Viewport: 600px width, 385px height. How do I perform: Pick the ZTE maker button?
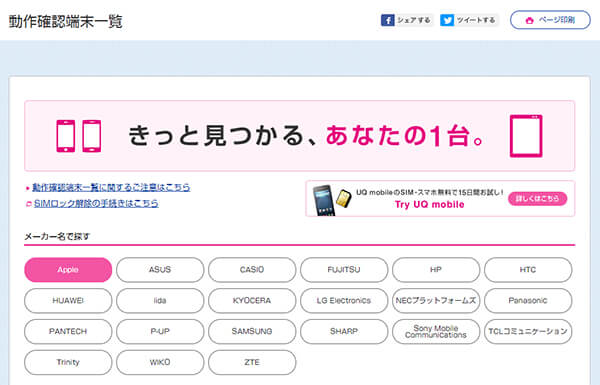252,362
